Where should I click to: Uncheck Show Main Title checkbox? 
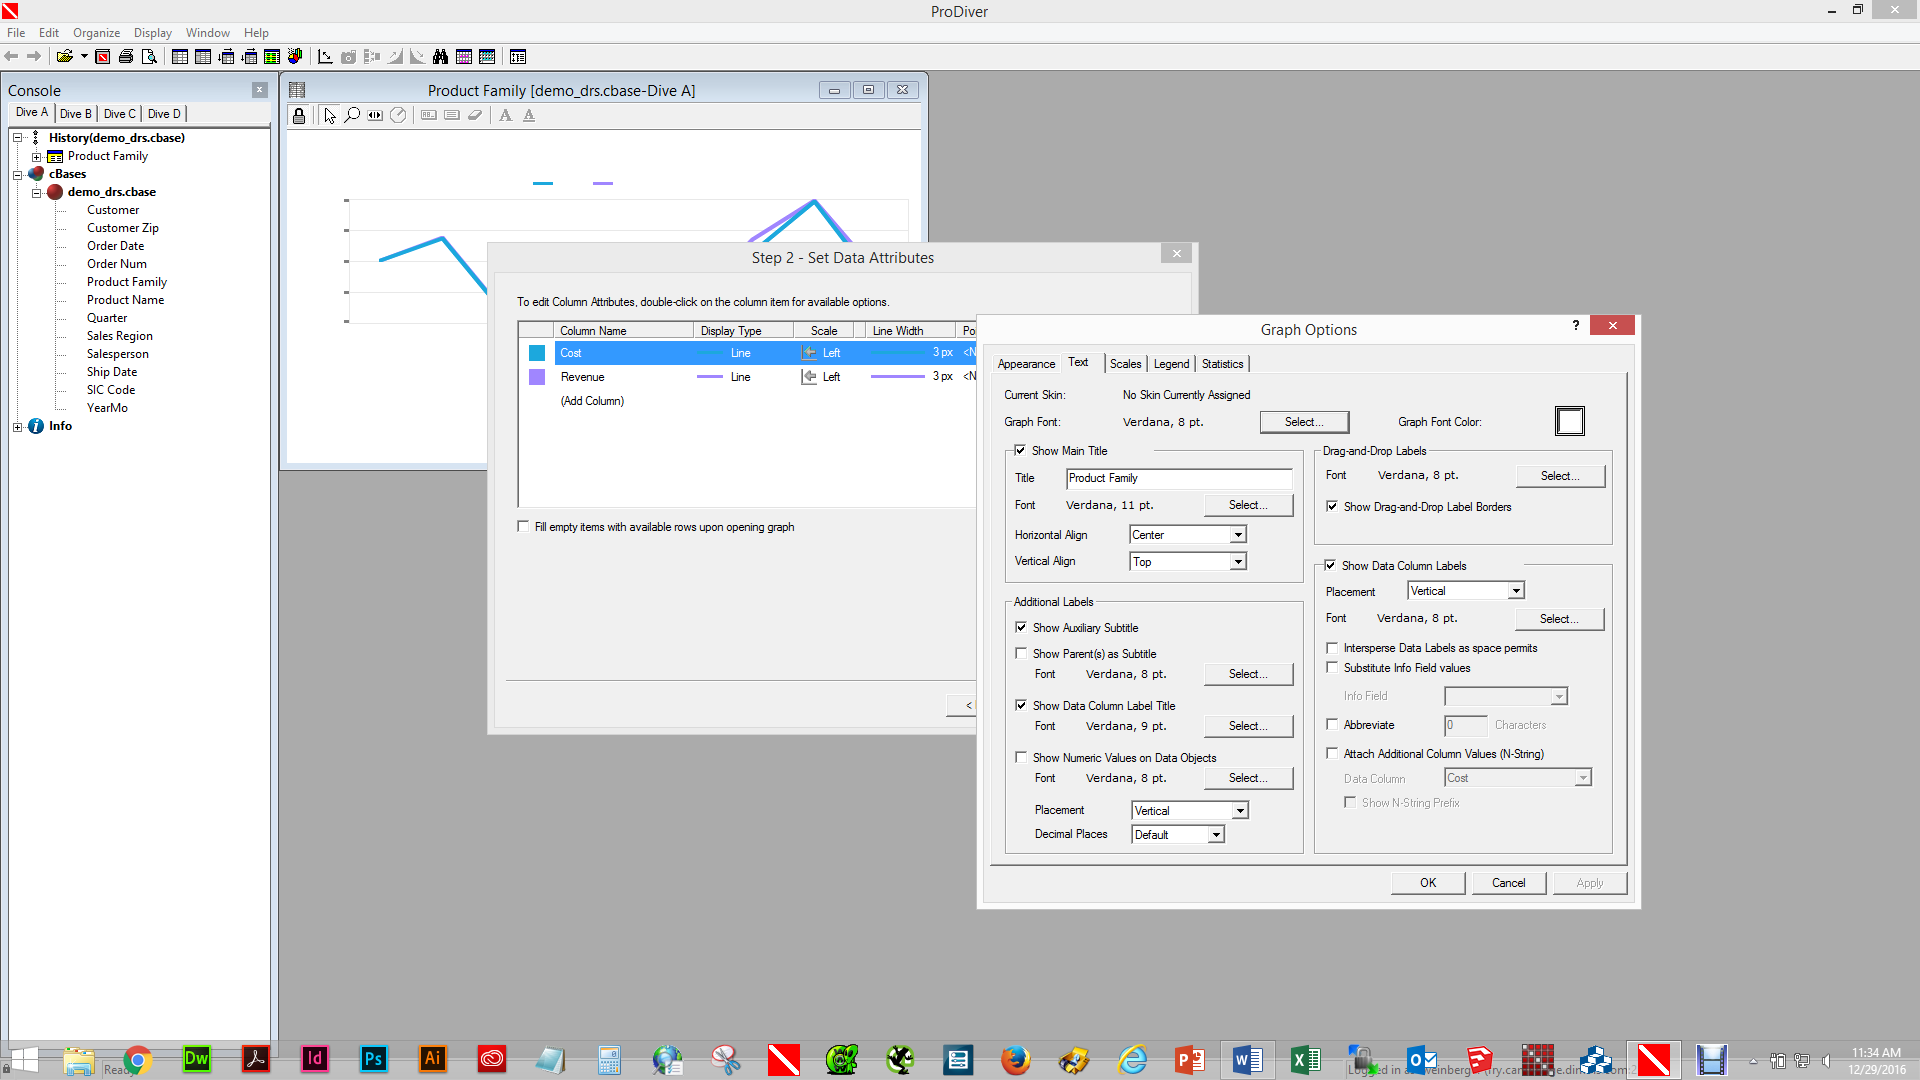point(1020,451)
